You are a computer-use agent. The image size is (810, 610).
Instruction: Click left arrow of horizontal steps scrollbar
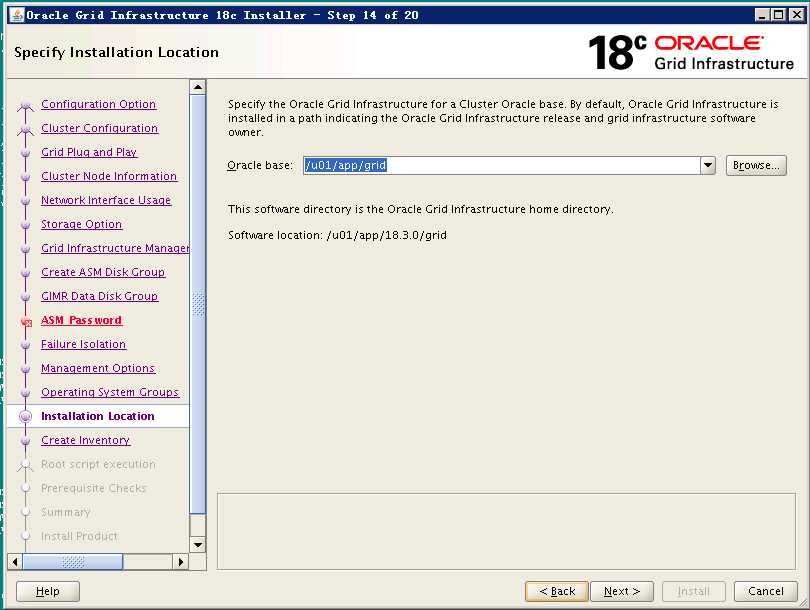[x=15, y=561]
